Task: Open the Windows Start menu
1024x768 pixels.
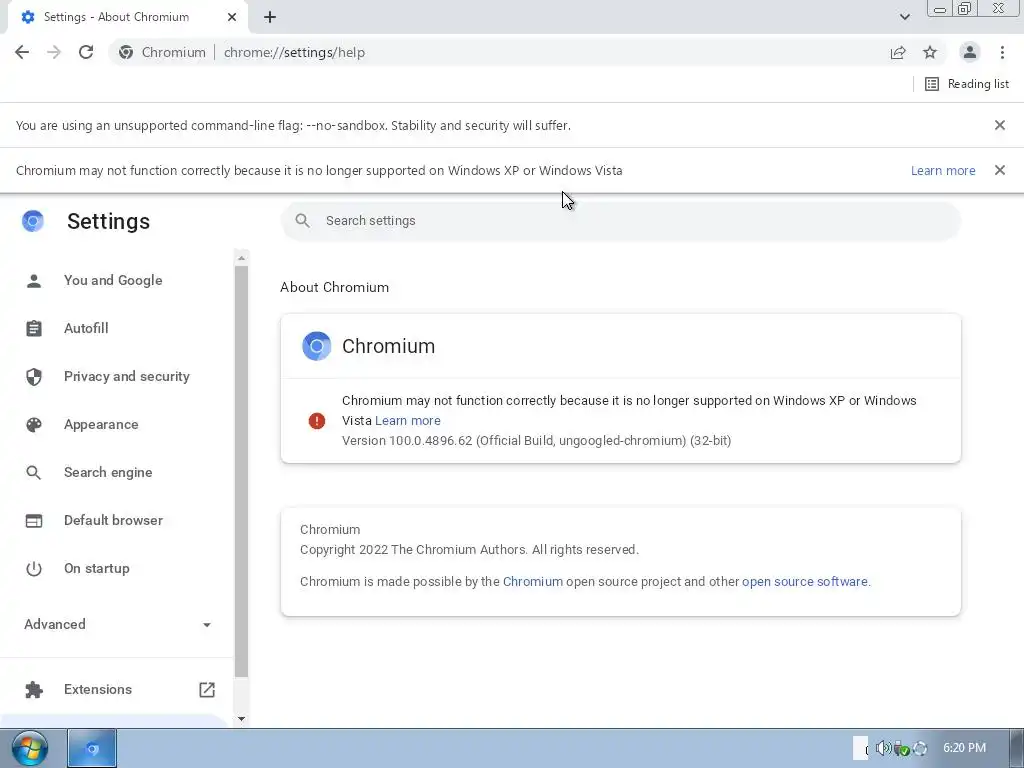Action: click(x=29, y=748)
